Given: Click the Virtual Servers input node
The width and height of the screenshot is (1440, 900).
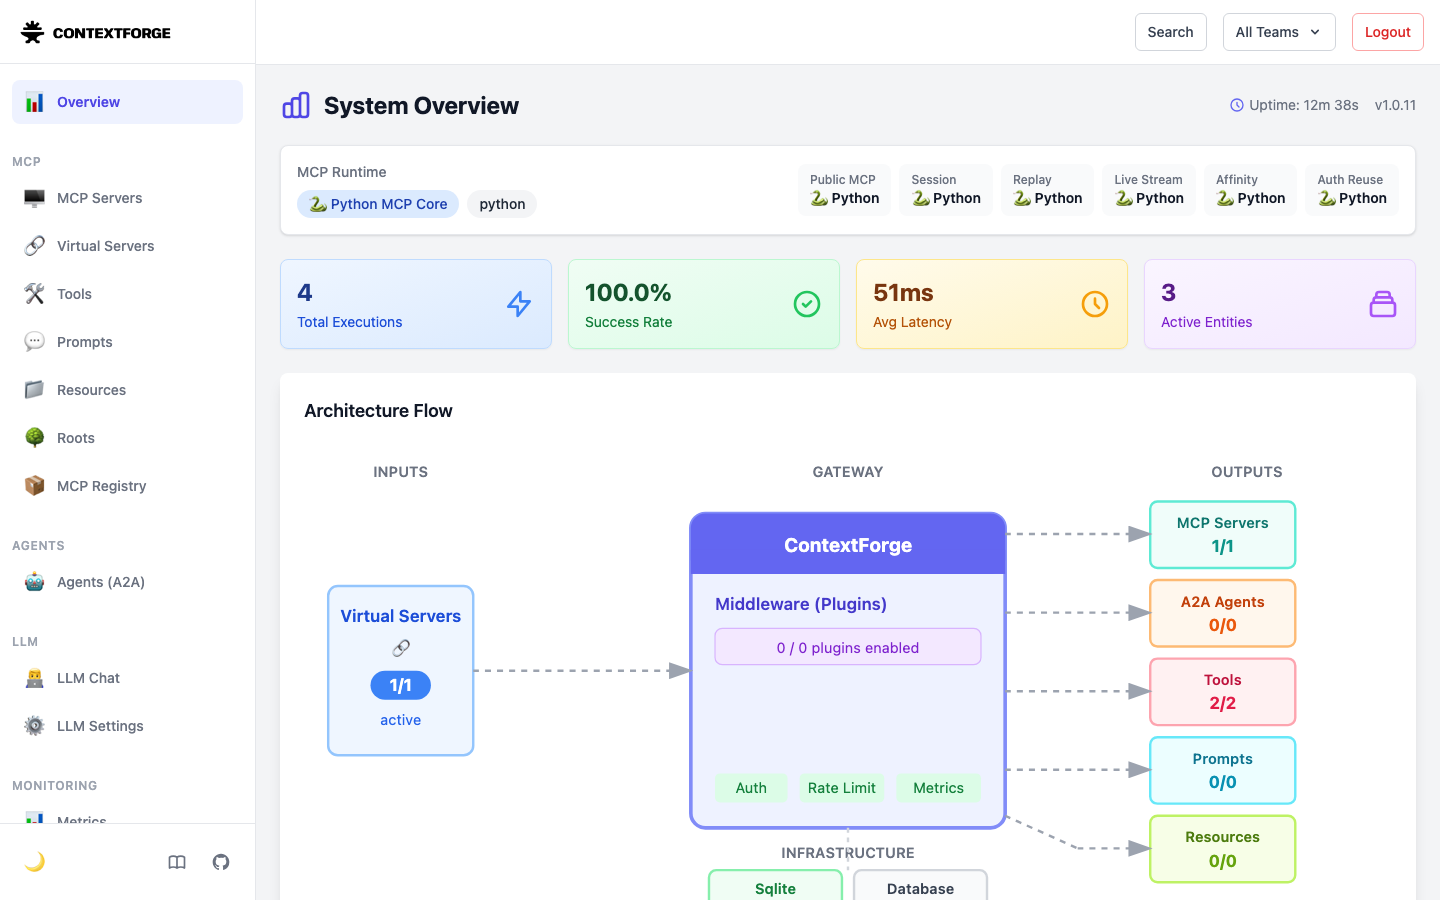Looking at the screenshot, I should coord(401,670).
